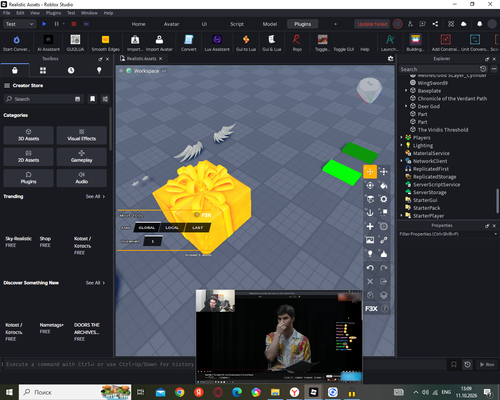Switch Toolbox to the recent clock tab

(x=71, y=70)
